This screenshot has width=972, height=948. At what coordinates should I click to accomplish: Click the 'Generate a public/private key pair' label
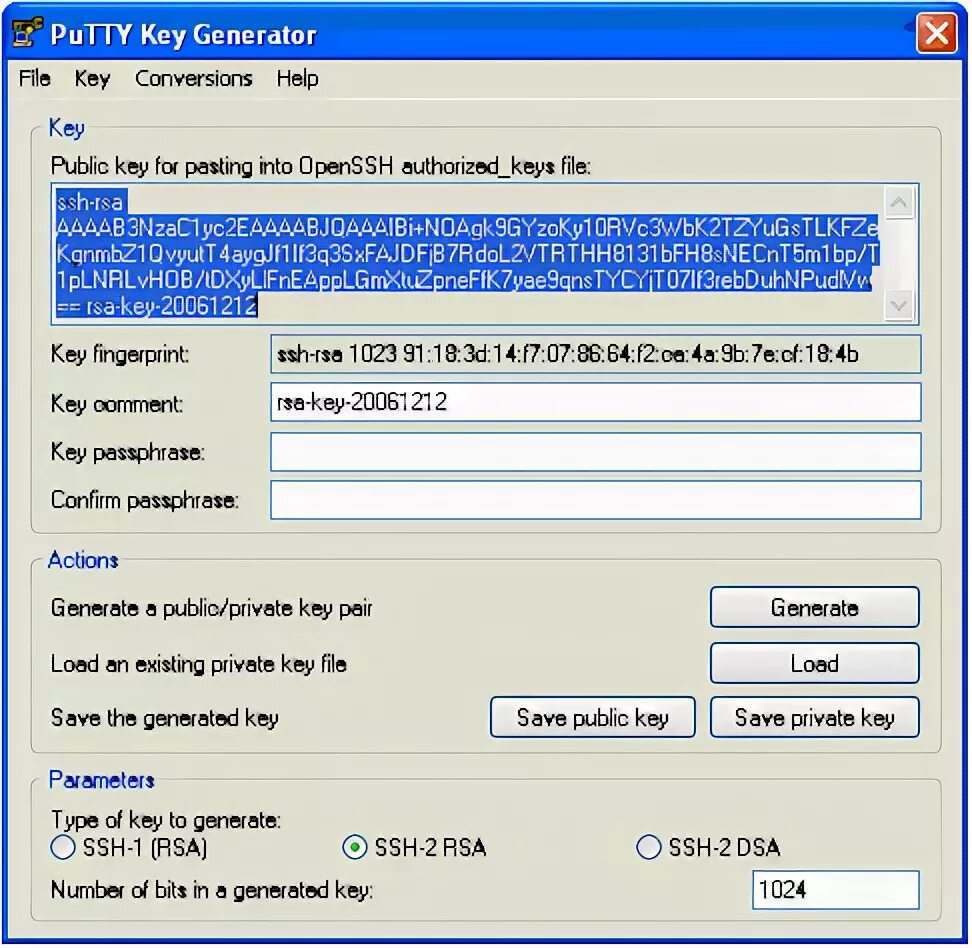coord(211,608)
